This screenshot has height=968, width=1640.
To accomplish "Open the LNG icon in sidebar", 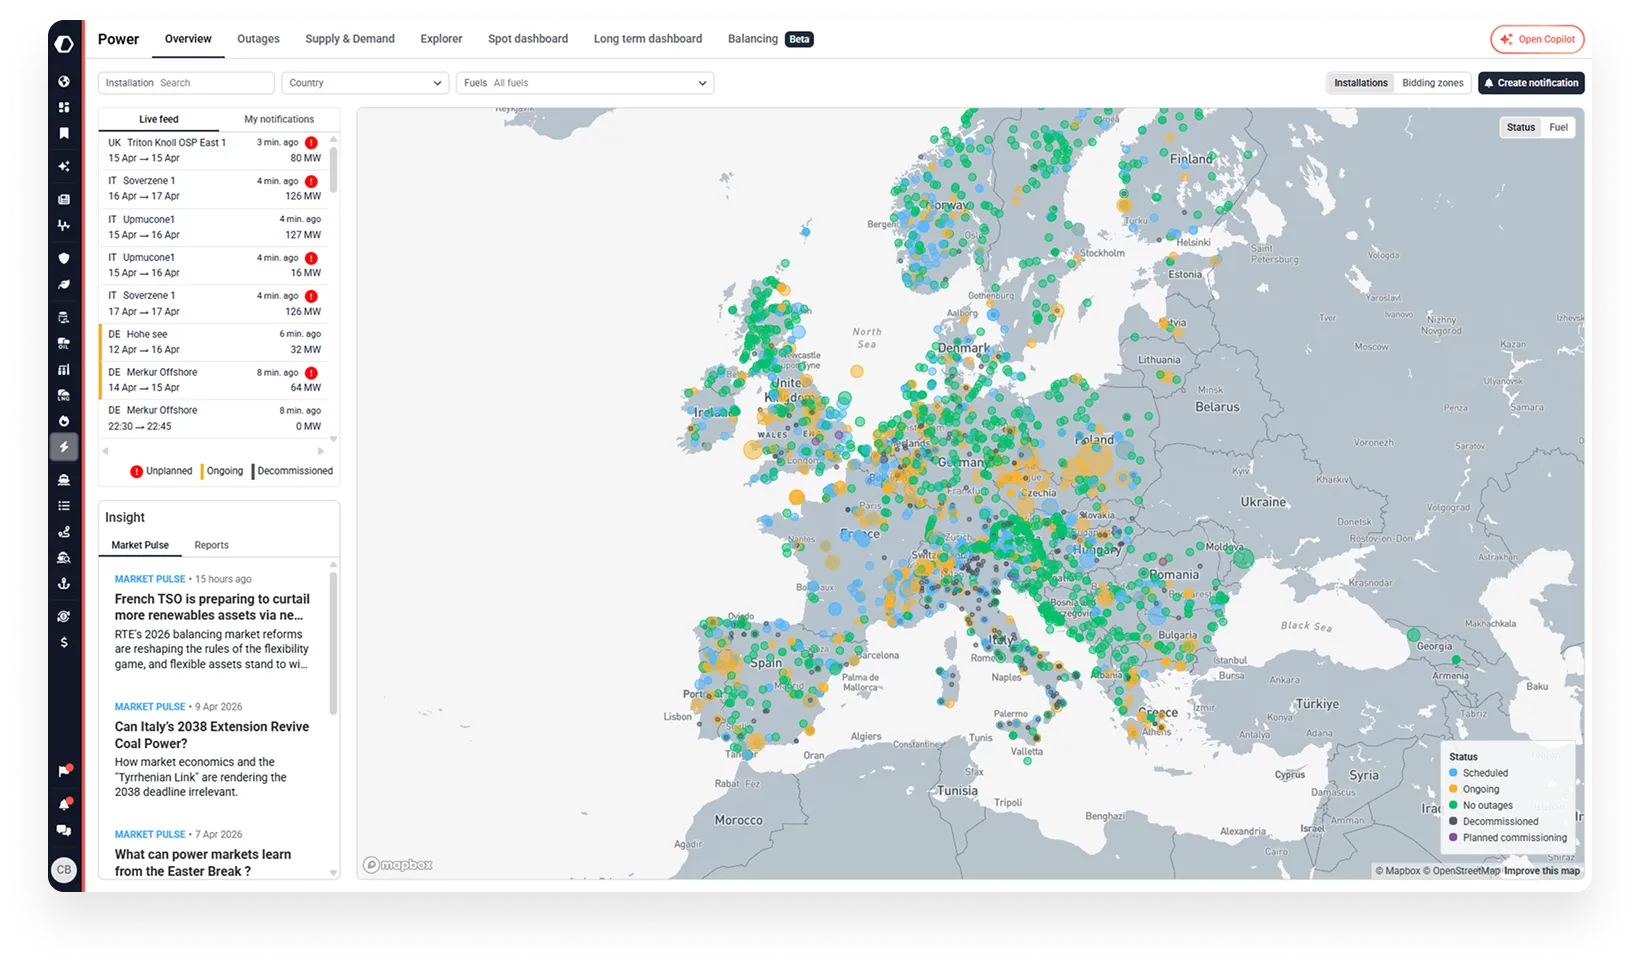I will pos(64,395).
